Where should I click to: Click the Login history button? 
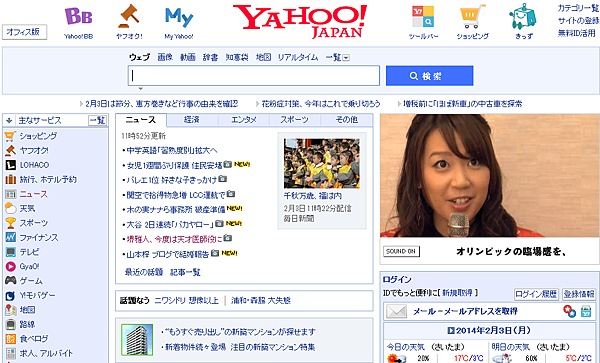coord(536,294)
